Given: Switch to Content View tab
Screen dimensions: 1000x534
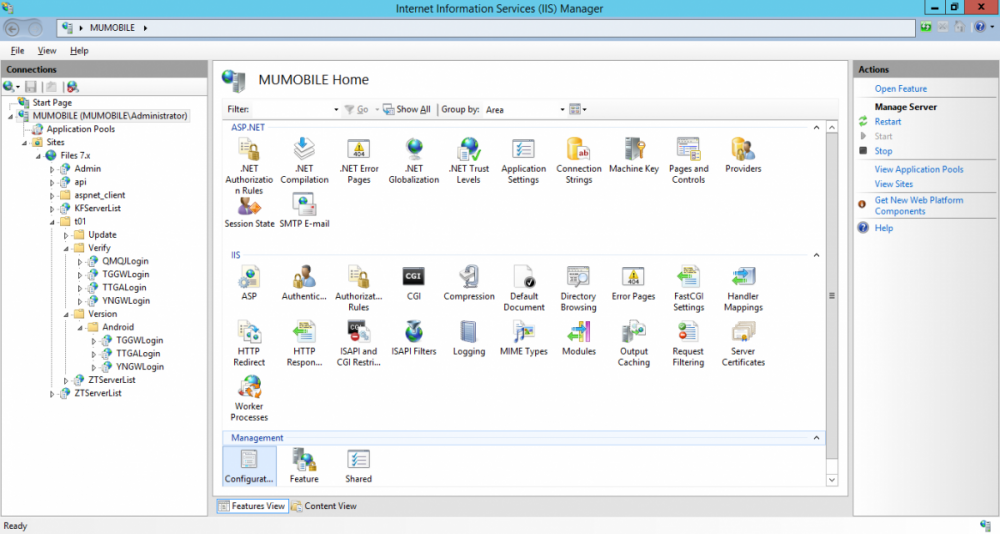Looking at the screenshot, I should pos(324,506).
